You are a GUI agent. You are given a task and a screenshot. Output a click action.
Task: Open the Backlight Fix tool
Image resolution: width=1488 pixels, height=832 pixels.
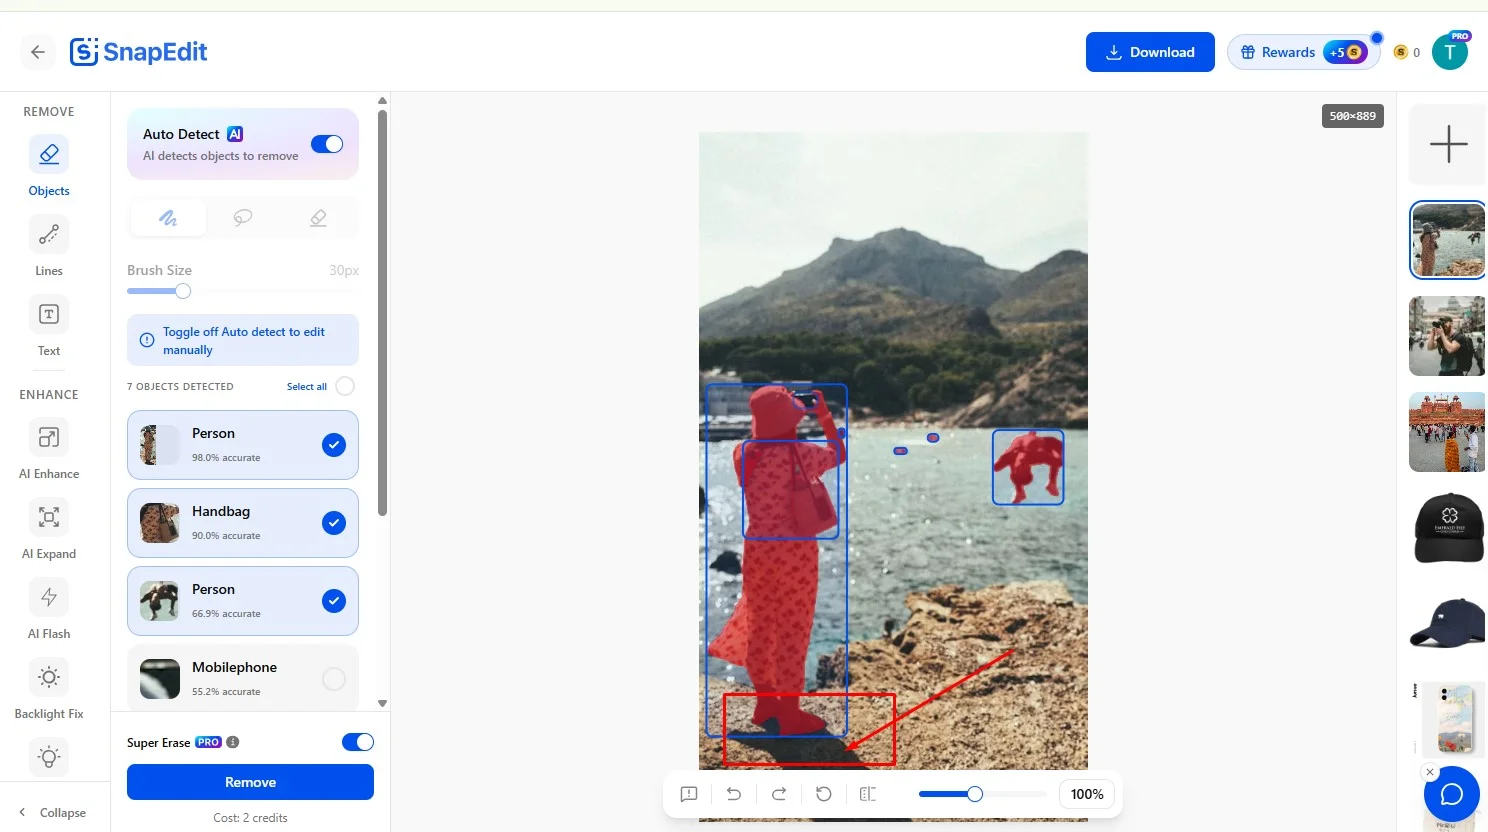pyautogui.click(x=49, y=689)
